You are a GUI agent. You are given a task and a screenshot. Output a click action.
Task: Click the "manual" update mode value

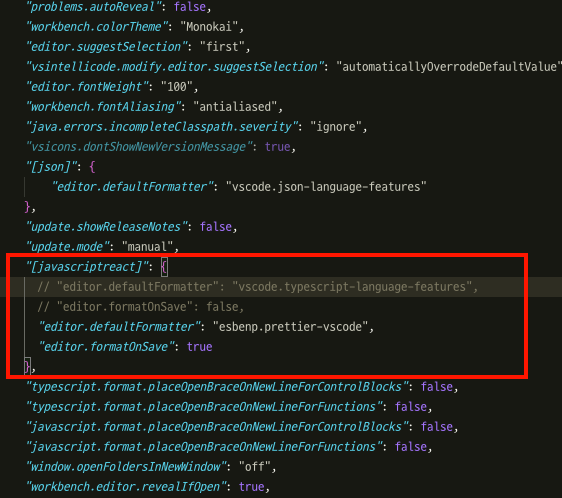(x=147, y=247)
